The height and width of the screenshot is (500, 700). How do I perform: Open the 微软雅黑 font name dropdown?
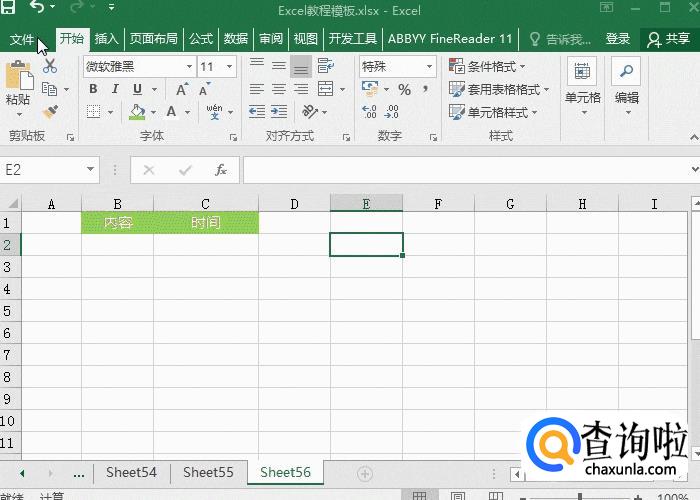click(189, 67)
